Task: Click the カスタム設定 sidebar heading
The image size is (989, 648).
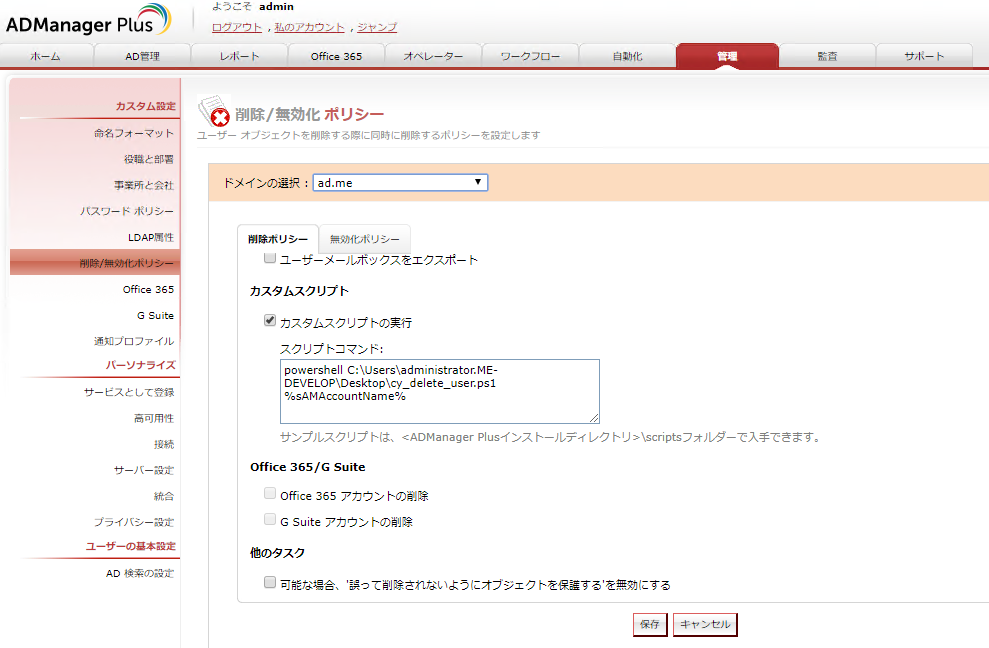Action: 146,106
